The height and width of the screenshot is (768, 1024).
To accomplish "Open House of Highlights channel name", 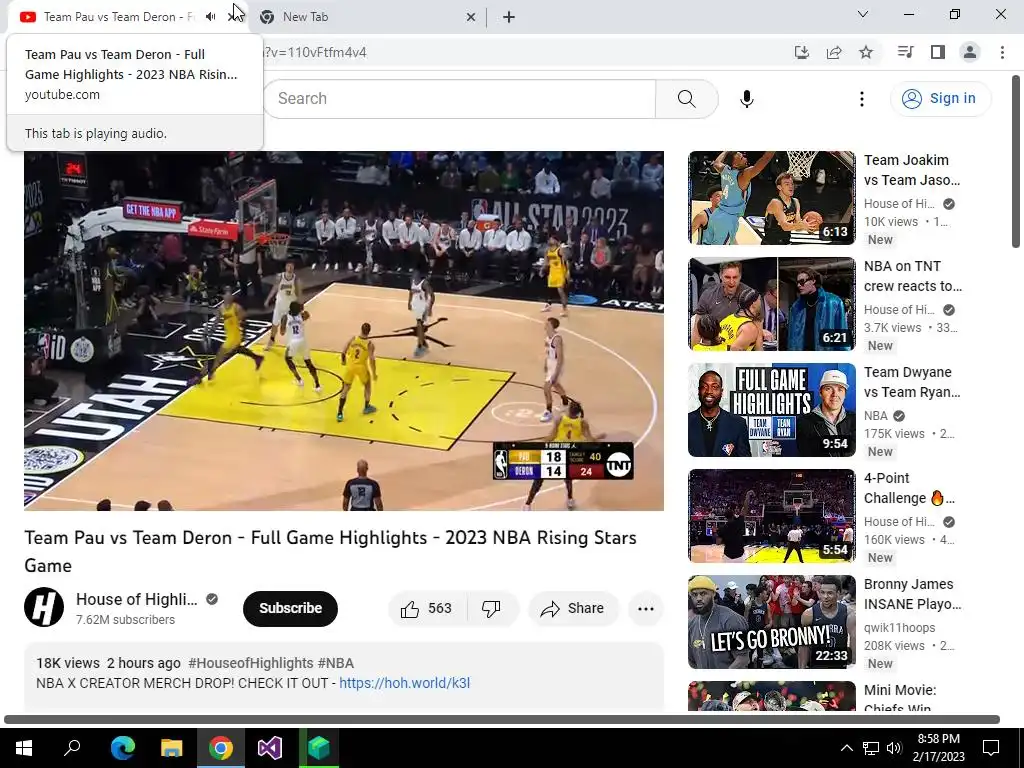I will click(136, 599).
